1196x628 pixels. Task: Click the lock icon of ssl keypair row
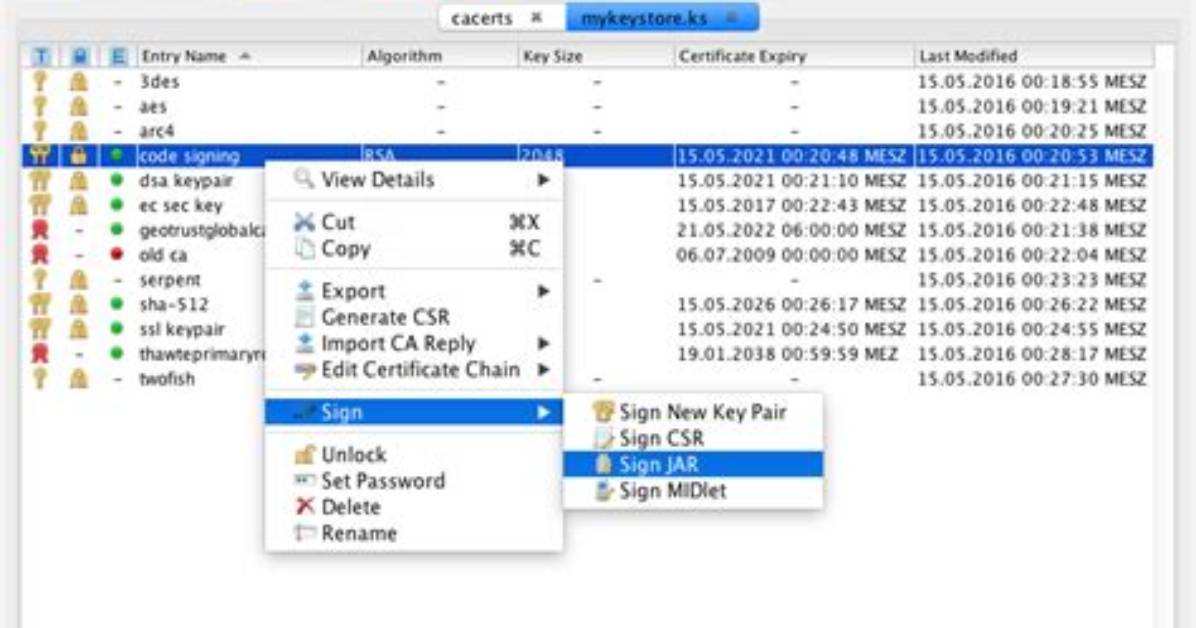click(x=79, y=329)
